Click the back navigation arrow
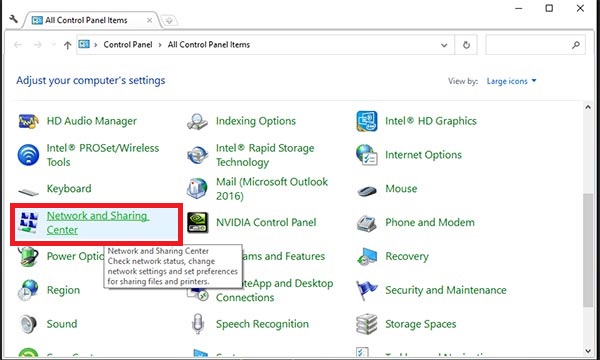The image size is (600, 360). 18,45
